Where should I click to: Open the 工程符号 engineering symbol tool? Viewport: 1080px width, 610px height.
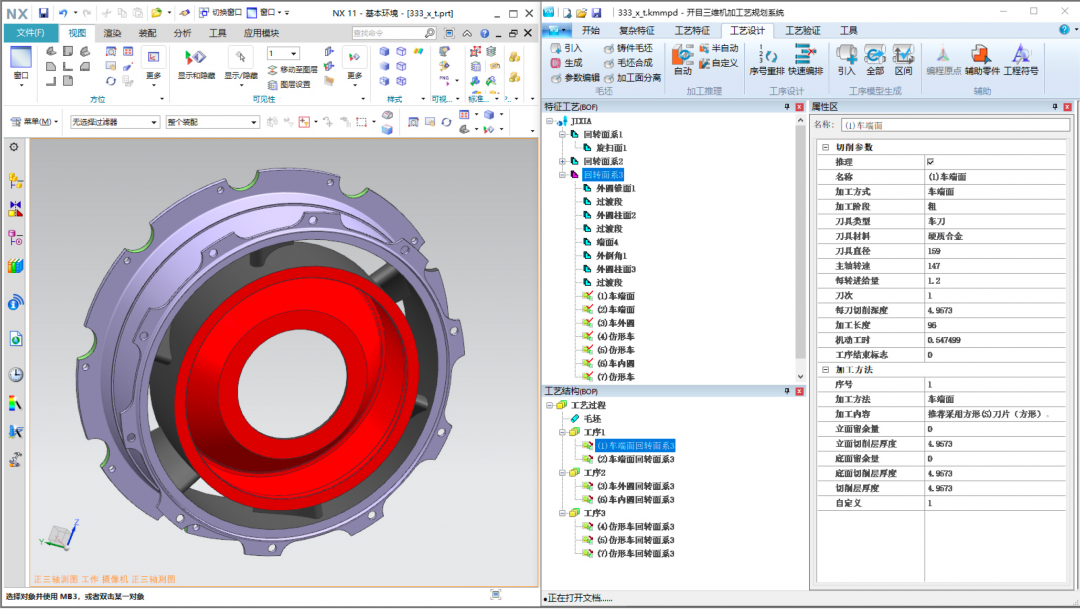tap(1020, 56)
